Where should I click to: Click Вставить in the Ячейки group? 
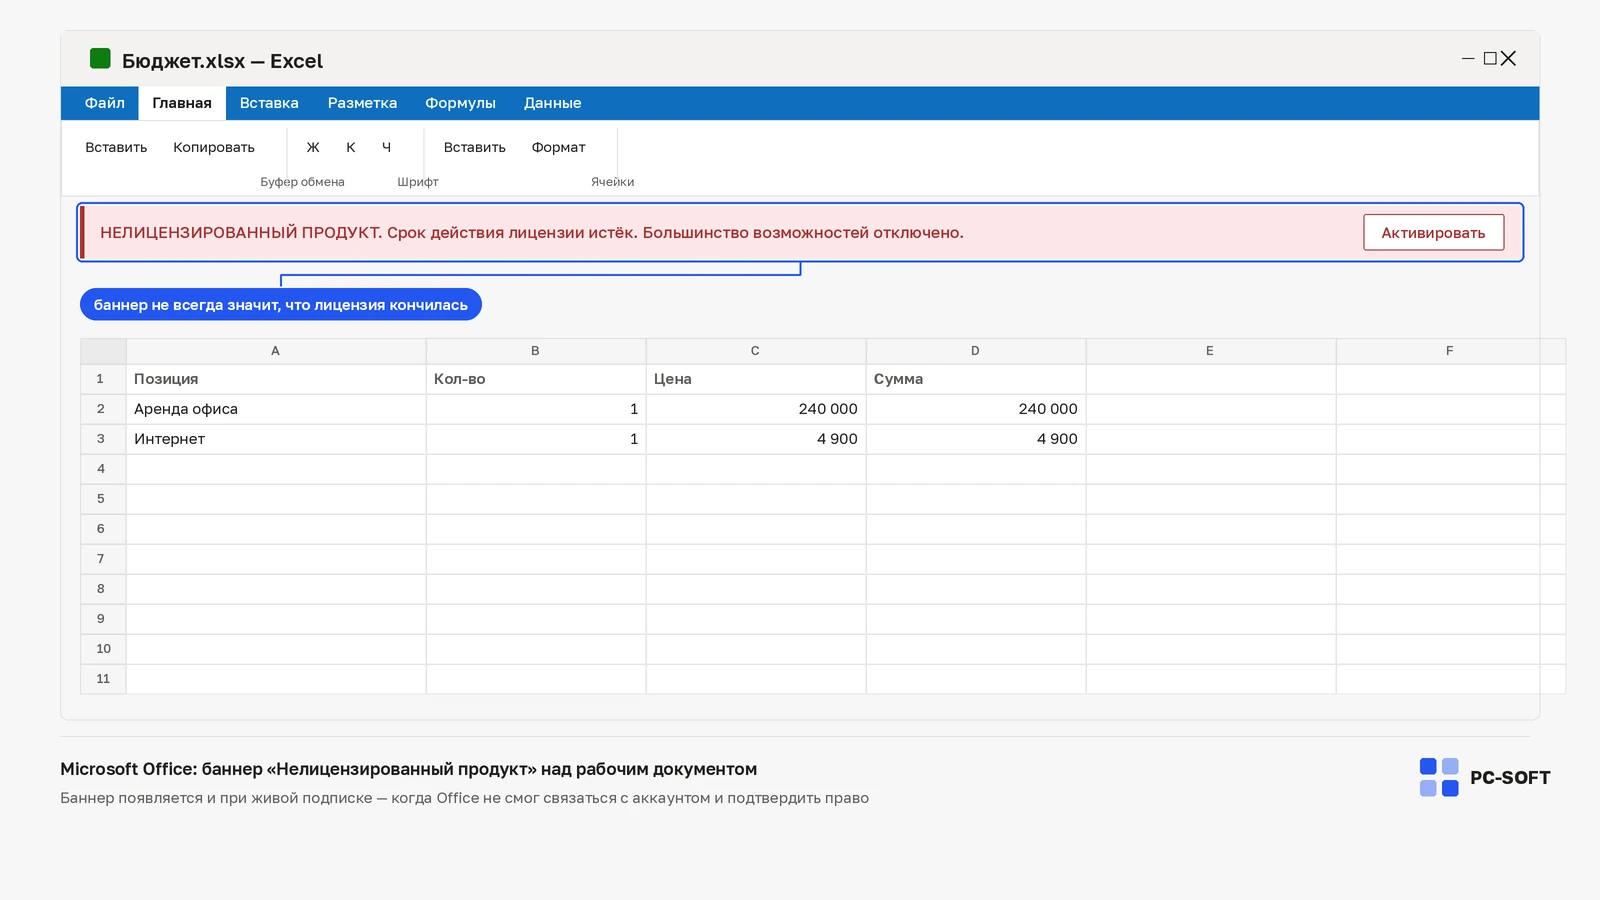(x=475, y=147)
